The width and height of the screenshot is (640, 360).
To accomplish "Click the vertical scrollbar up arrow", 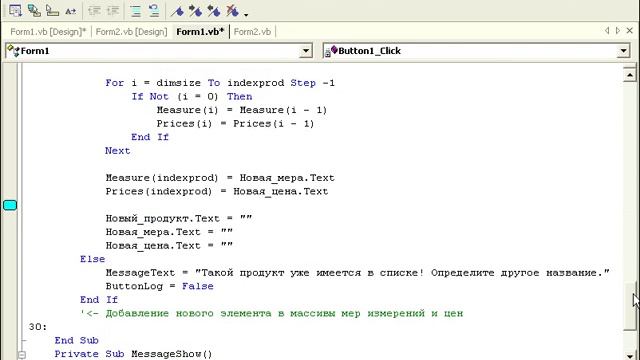I will pos(630,75).
